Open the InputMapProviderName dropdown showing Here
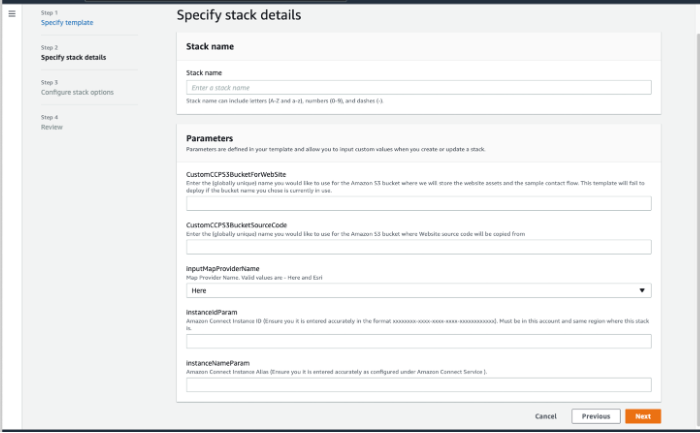The width and height of the screenshot is (700, 433). 418,290
